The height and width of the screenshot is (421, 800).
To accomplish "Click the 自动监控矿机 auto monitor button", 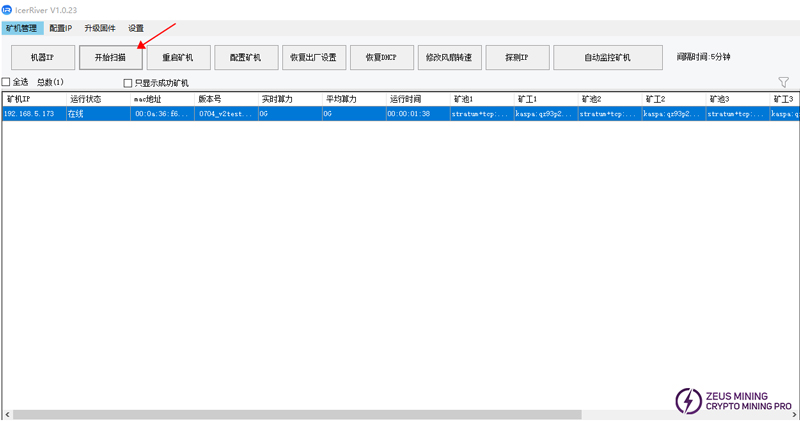I will point(607,58).
